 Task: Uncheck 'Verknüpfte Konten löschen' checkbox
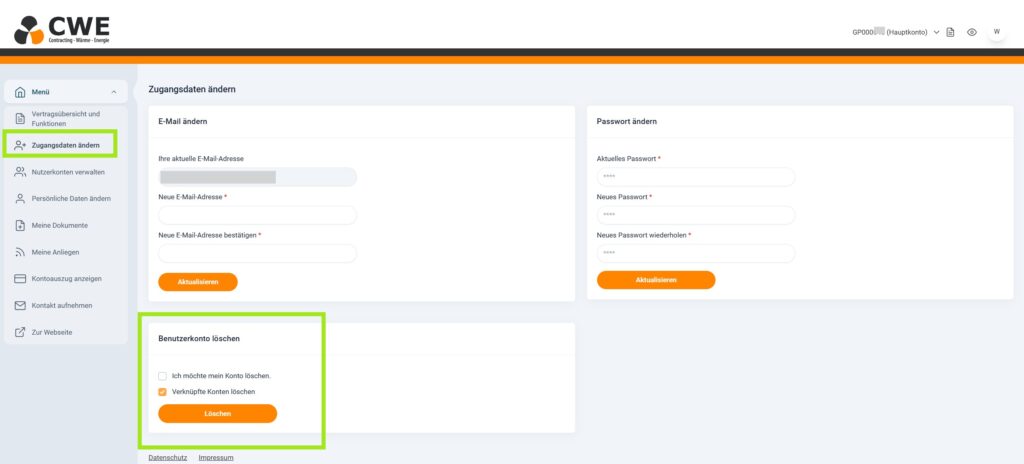162,392
